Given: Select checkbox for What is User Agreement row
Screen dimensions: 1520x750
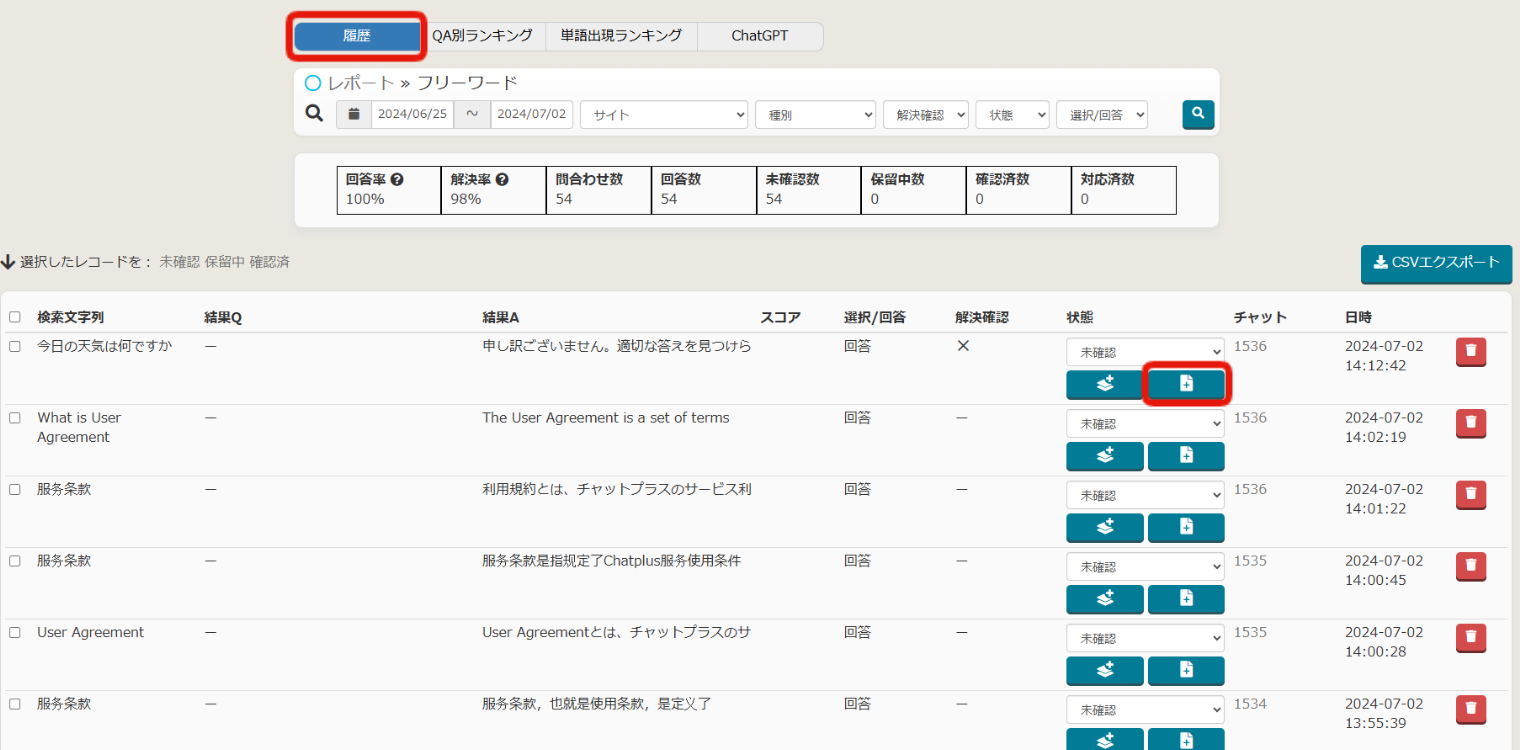Looking at the screenshot, I should coord(15,418).
